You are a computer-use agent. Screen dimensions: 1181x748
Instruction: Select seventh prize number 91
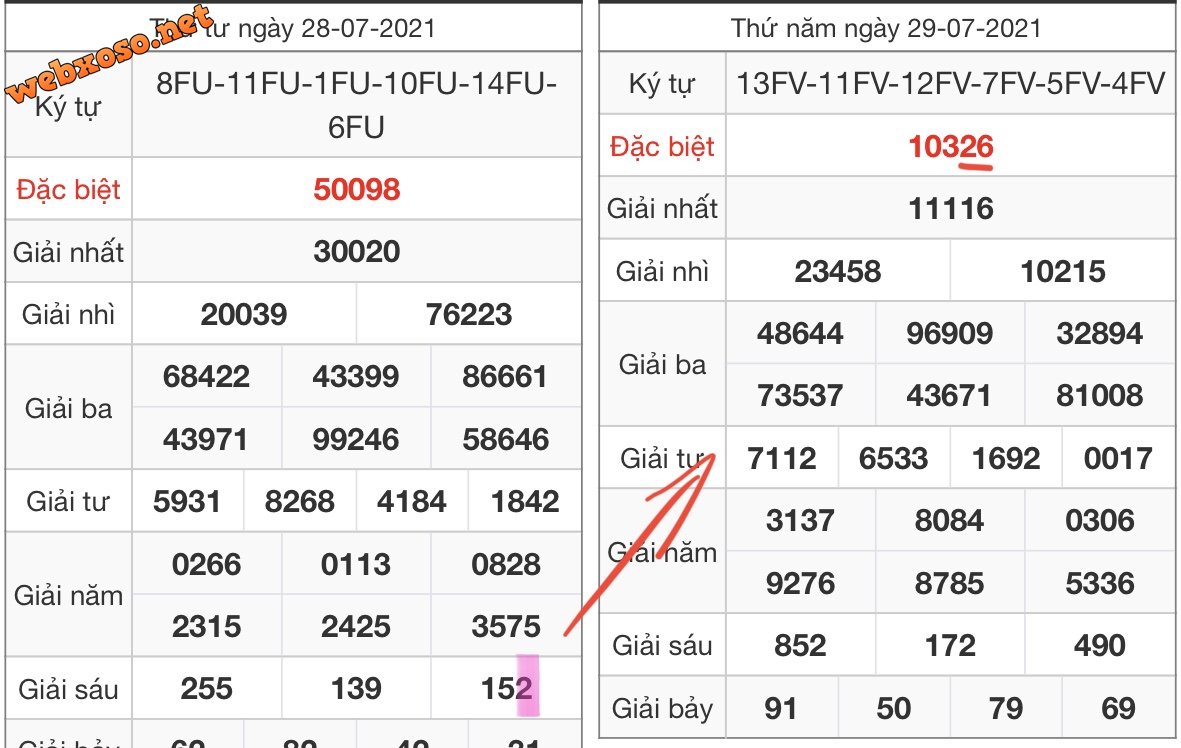[780, 709]
